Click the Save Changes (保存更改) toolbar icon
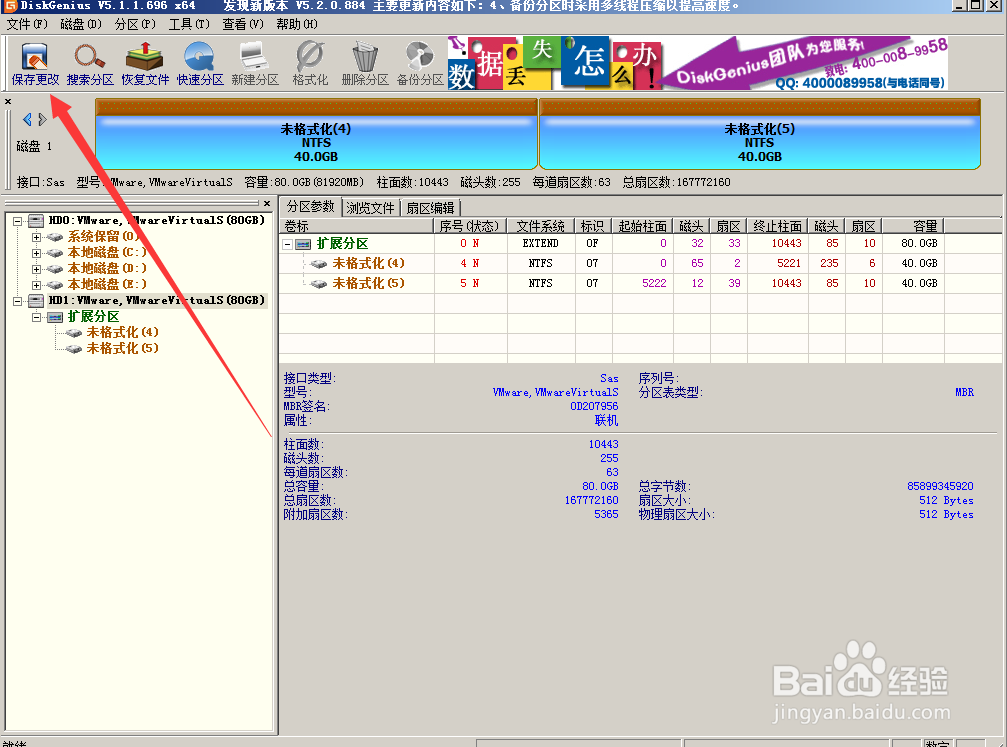The height and width of the screenshot is (747, 1007). [35, 64]
